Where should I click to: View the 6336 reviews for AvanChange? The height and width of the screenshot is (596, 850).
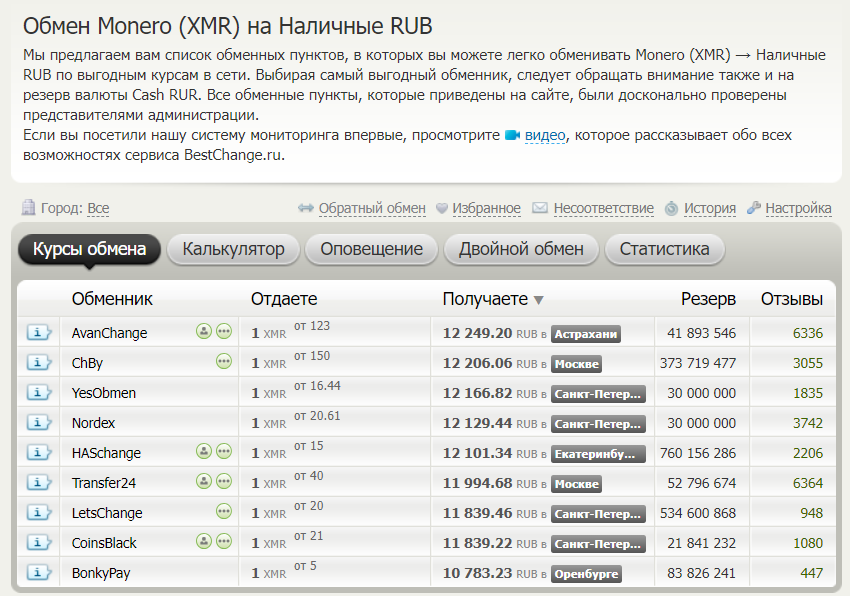(808, 333)
